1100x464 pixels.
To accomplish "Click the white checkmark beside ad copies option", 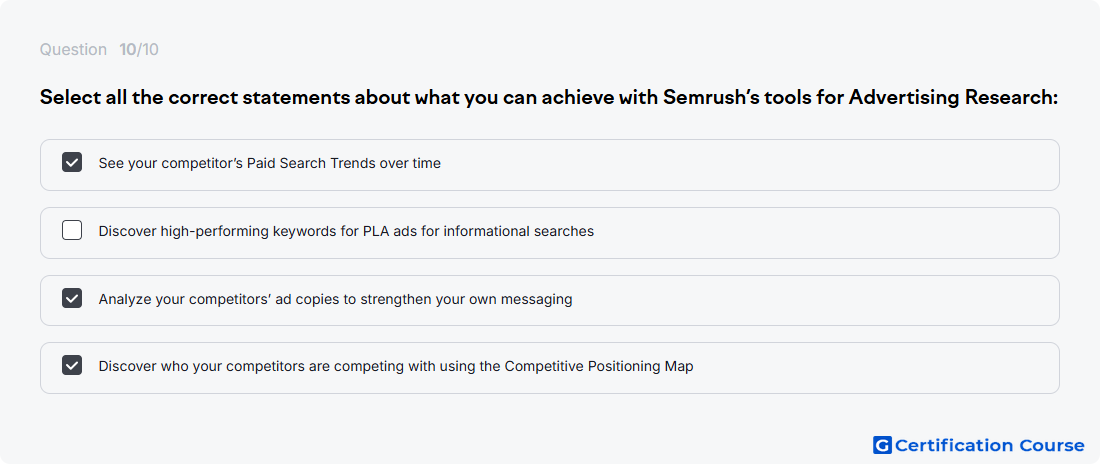I will [x=72, y=298].
